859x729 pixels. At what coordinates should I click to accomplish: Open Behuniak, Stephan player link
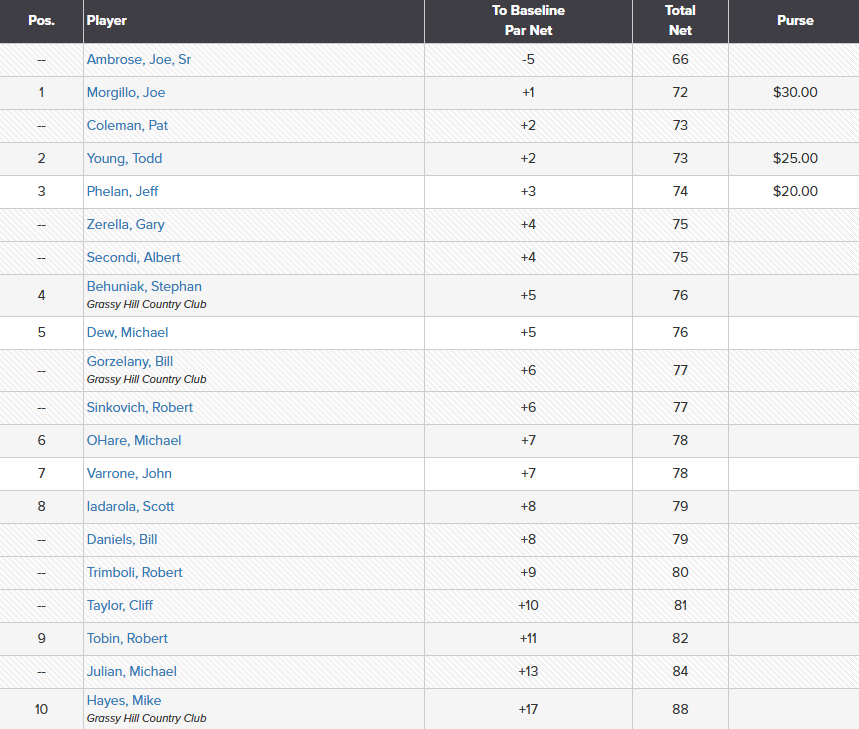tap(144, 286)
